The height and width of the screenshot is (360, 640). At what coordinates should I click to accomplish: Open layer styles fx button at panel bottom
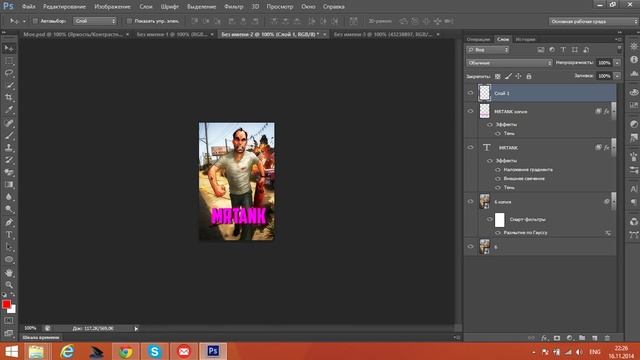[544, 338]
